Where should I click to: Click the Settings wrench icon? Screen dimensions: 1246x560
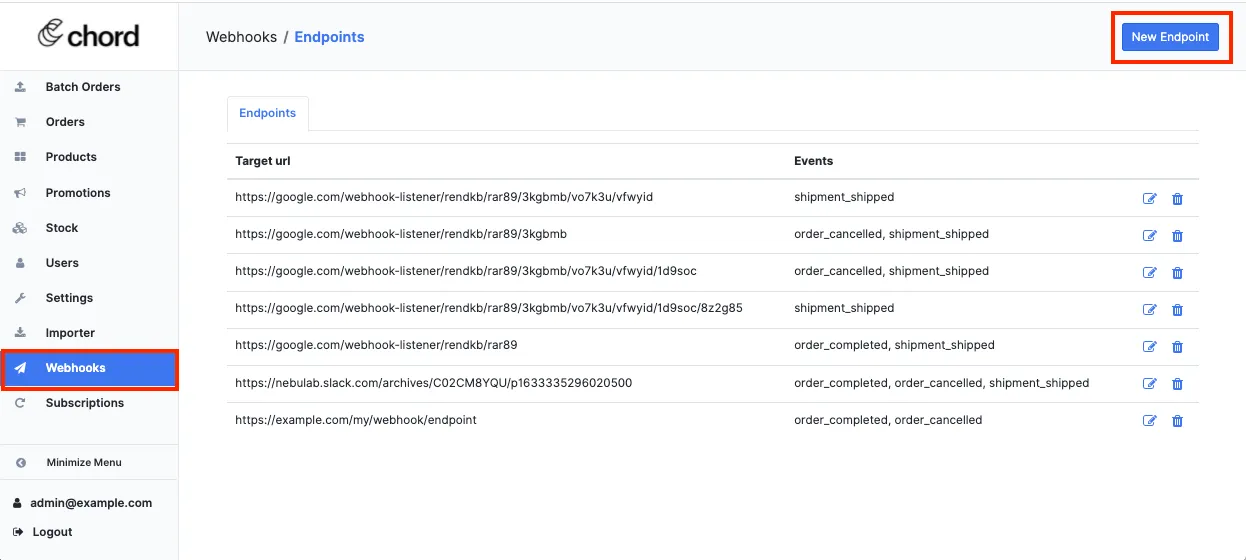point(20,298)
